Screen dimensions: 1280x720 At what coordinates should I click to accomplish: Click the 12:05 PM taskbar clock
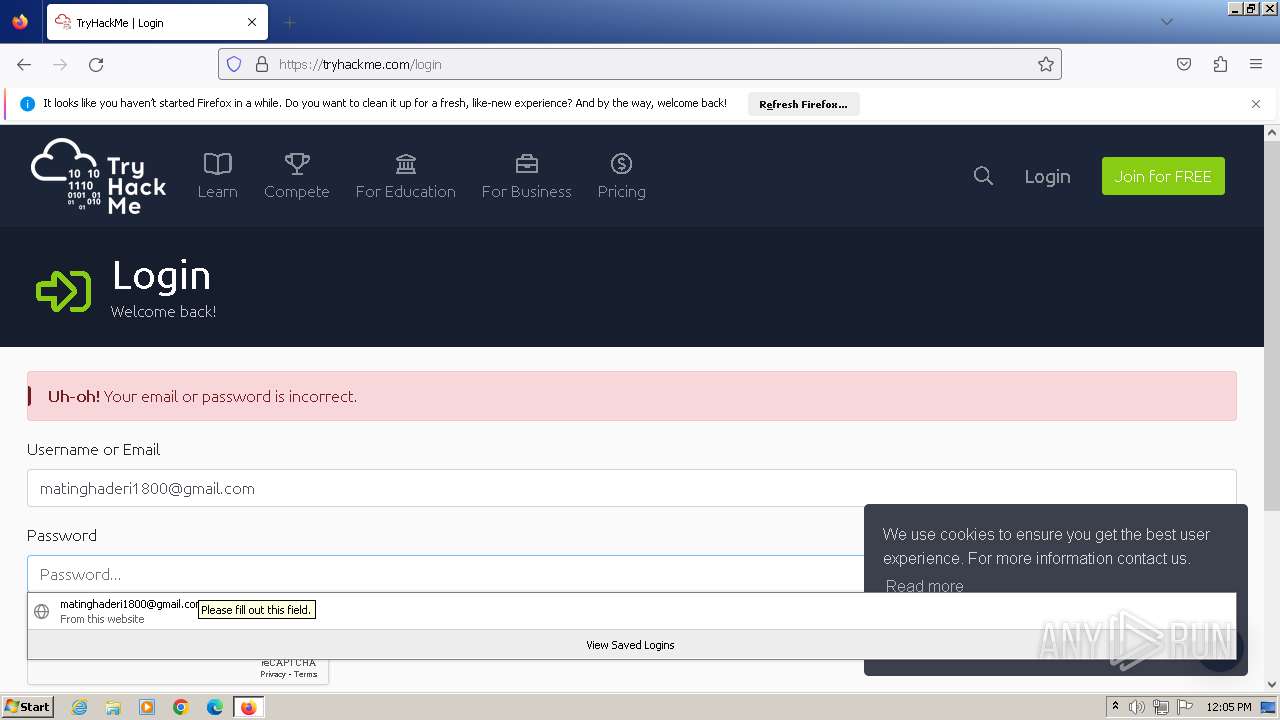point(1229,707)
